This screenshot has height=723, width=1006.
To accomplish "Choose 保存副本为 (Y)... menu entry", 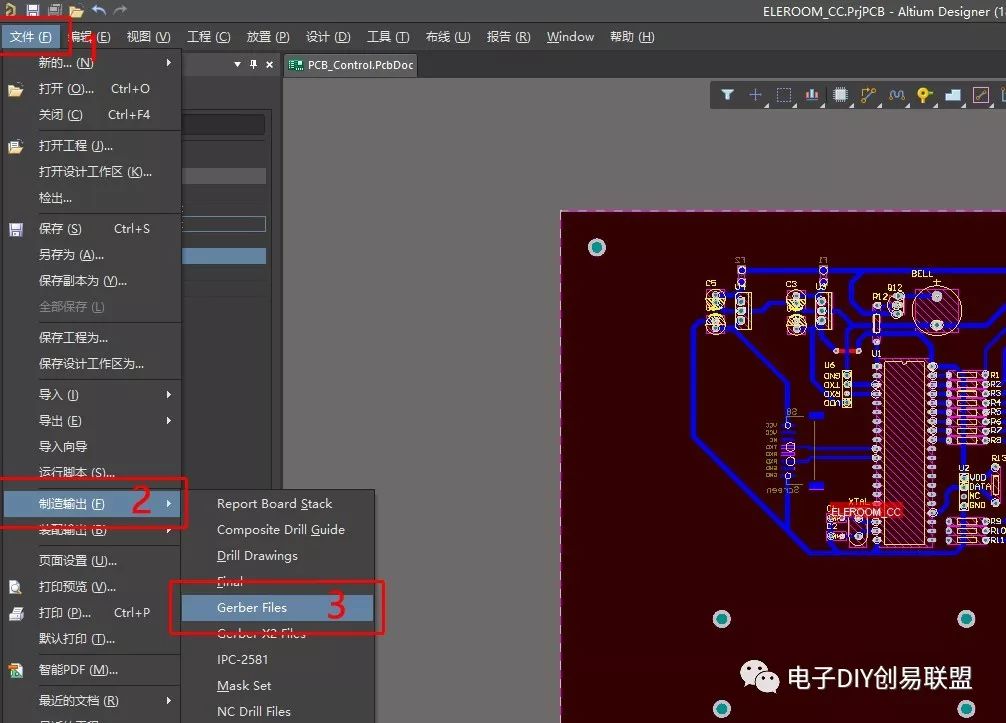I will pos(92,281).
